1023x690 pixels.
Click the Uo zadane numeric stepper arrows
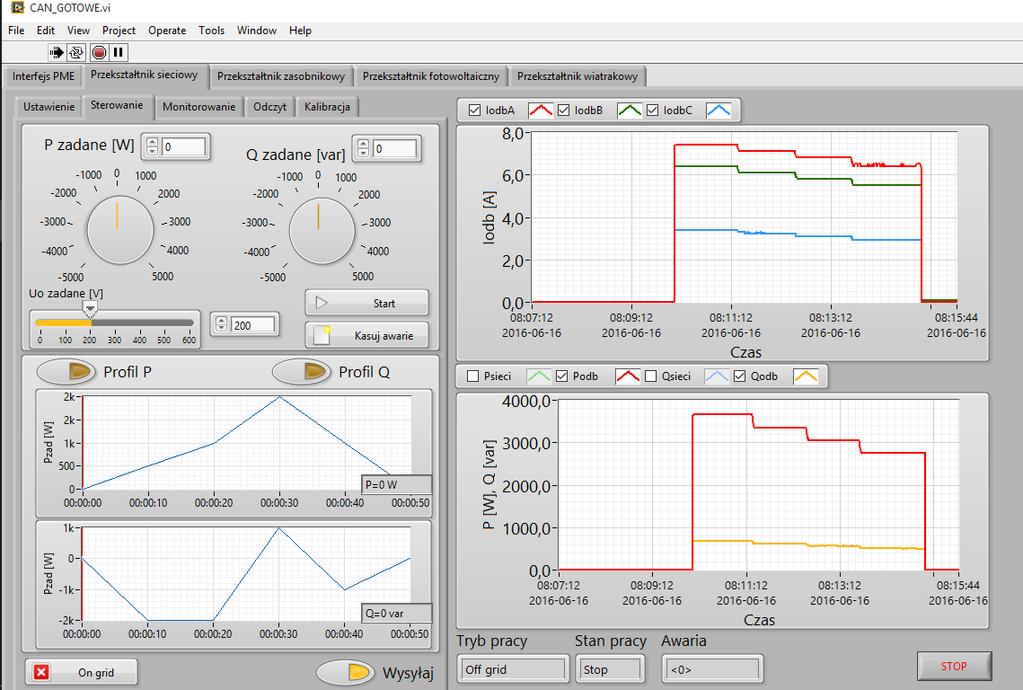[x=221, y=324]
